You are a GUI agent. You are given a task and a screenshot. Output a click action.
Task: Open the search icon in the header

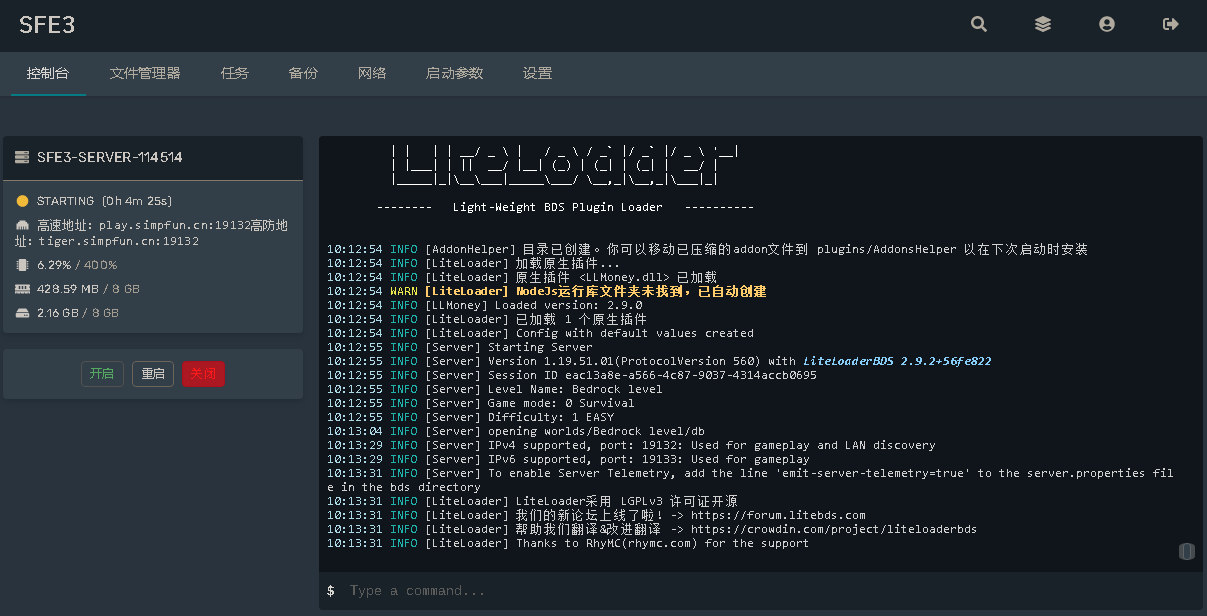click(x=979, y=24)
